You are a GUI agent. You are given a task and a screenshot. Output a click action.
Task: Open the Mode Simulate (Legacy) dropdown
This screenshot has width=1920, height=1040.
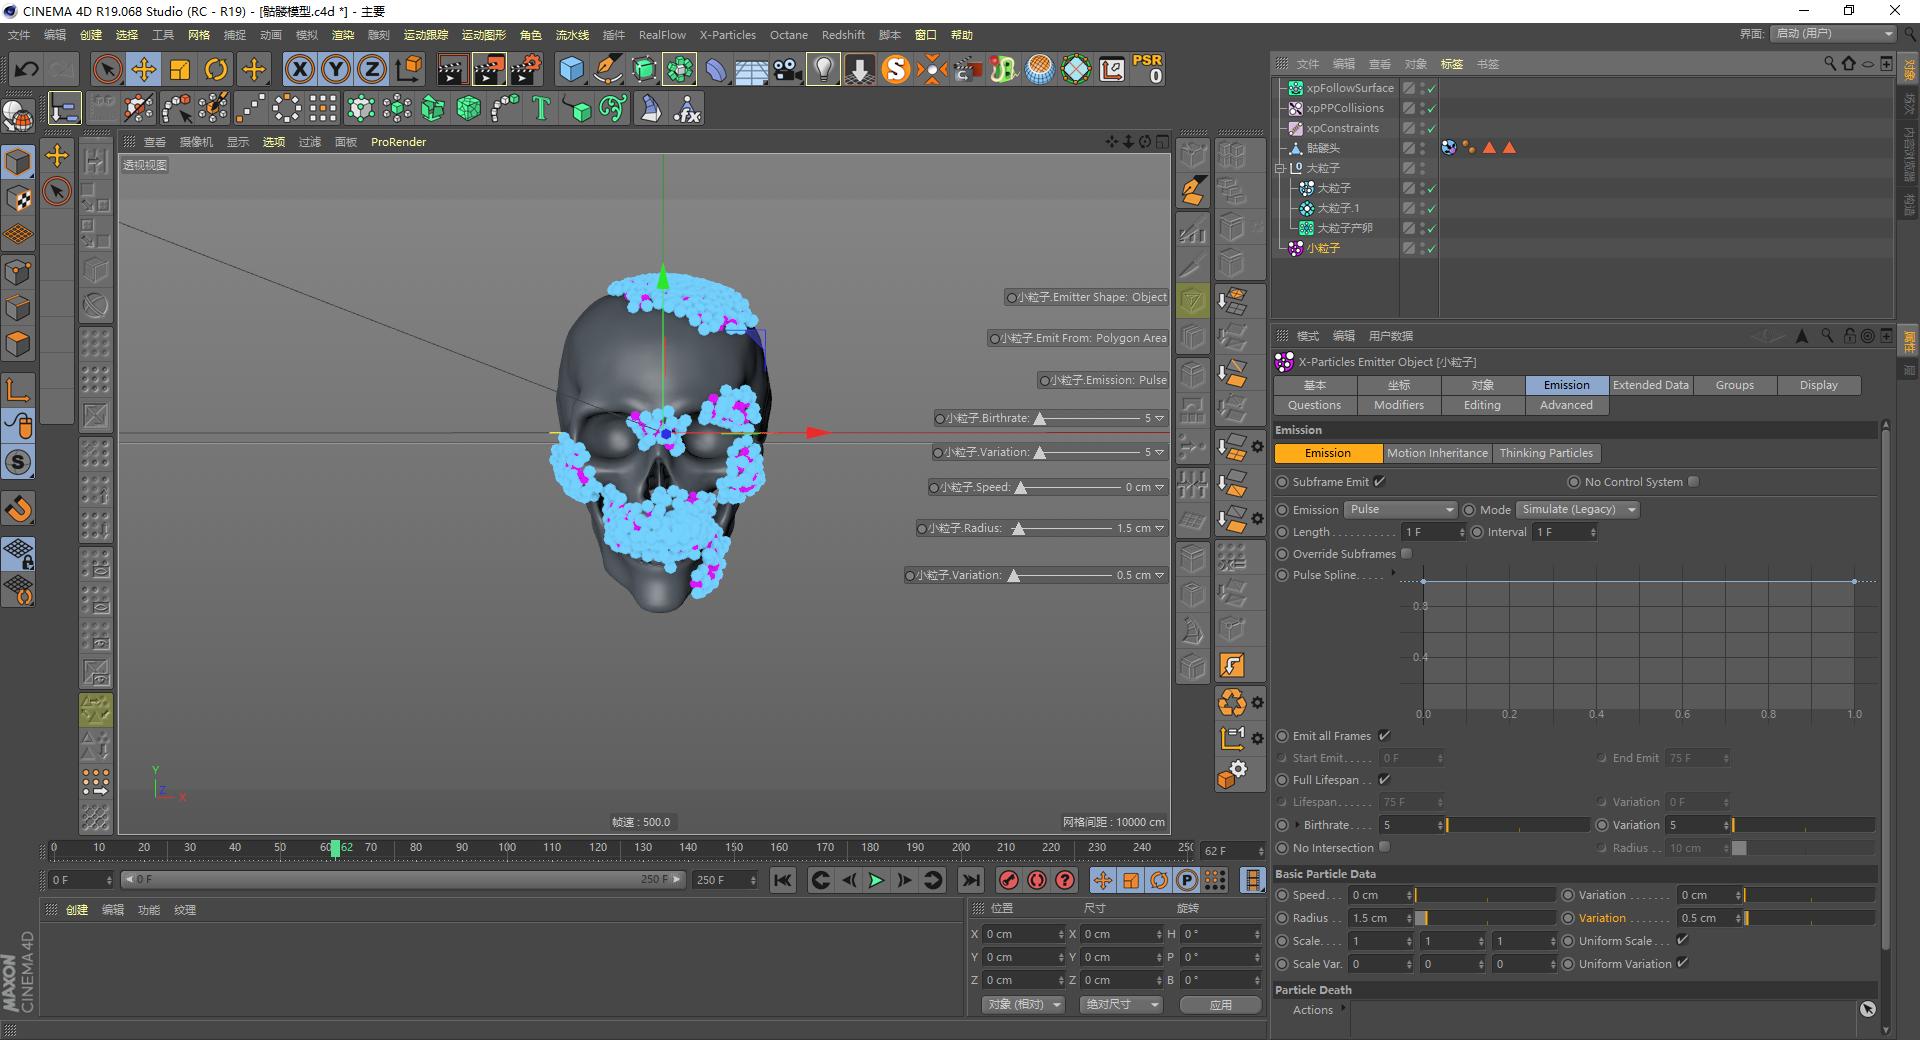point(1578,509)
